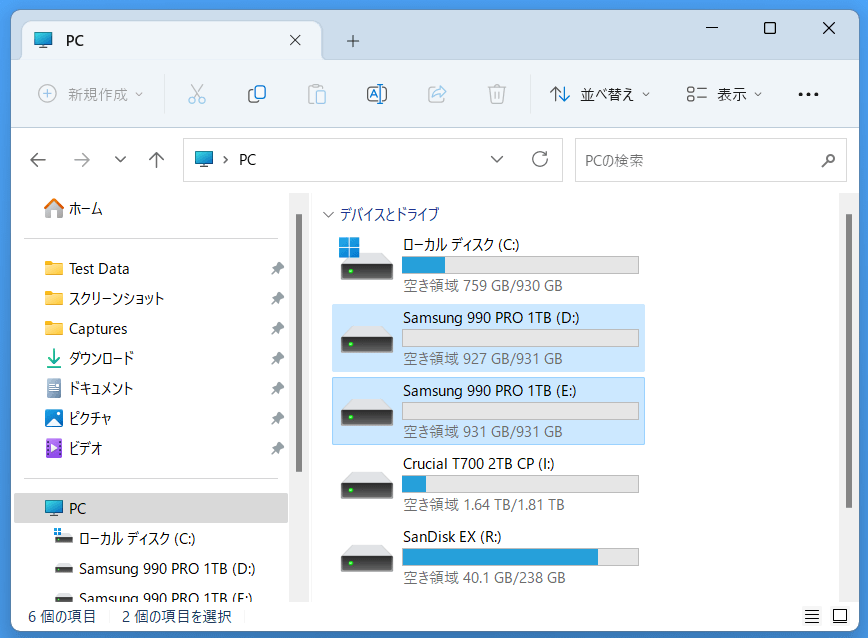This screenshot has width=868, height=638.
Task: Click the 新規作成 new button
Action: pyautogui.click(x=91, y=94)
